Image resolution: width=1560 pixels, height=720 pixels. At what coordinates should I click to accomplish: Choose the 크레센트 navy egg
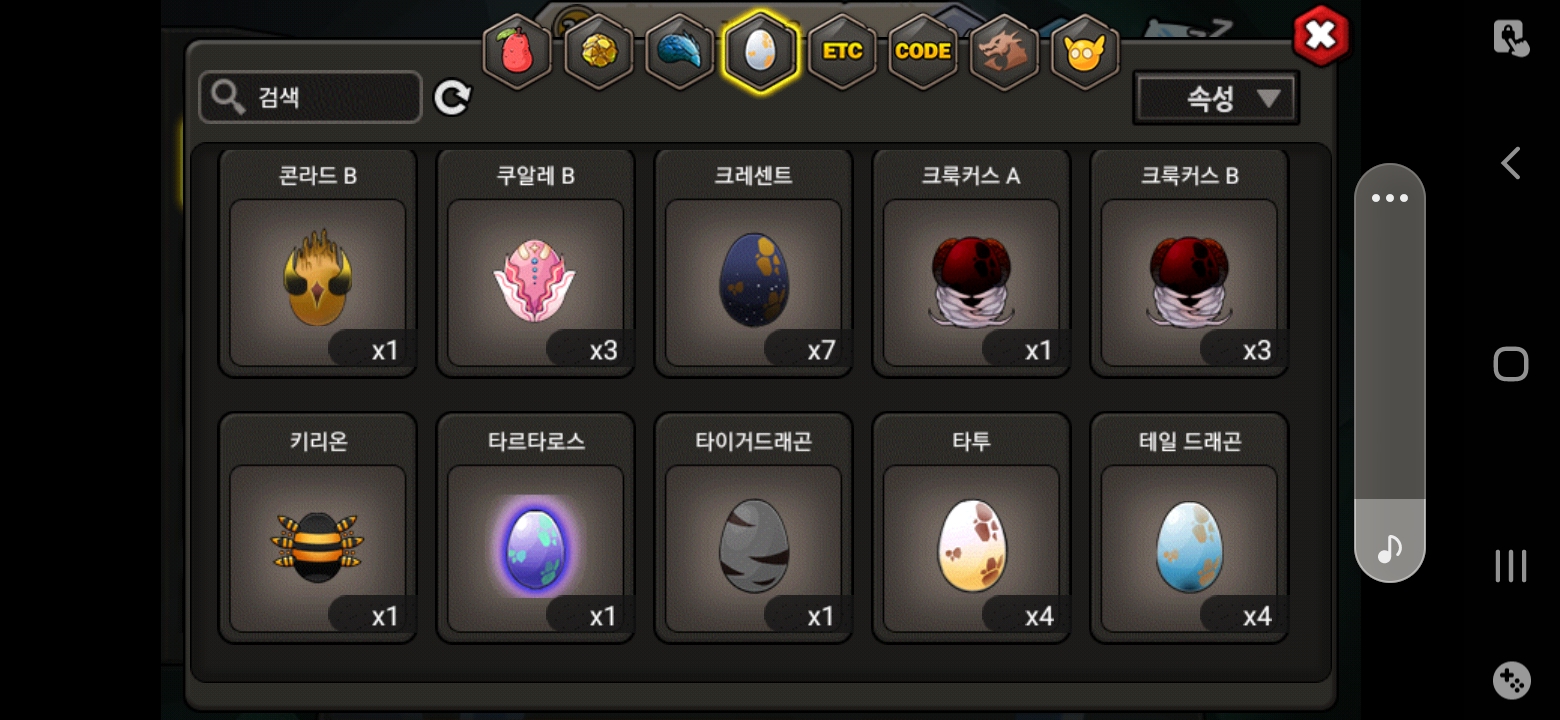754,263
